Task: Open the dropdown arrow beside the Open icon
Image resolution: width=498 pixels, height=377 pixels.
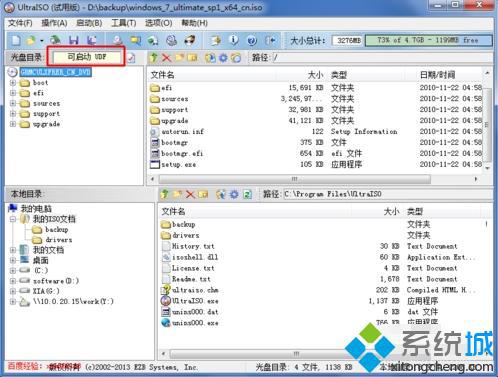Action: coord(42,41)
